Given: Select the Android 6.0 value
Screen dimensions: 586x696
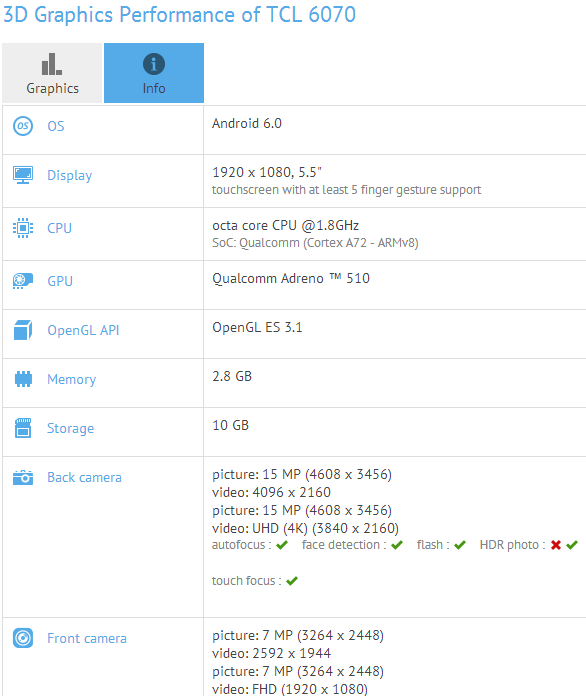Looking at the screenshot, I should [247, 123].
